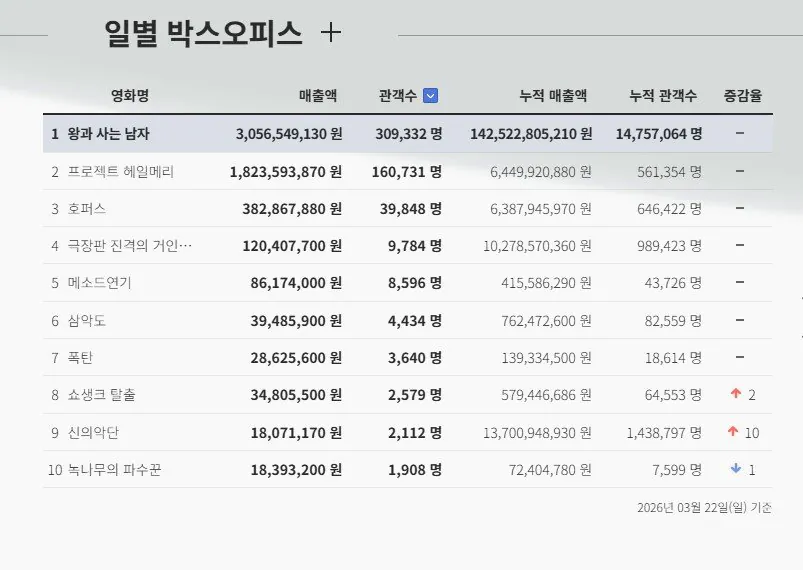
Task: Click the red up arrow for 쇼생크 탈출
Action: [736, 395]
